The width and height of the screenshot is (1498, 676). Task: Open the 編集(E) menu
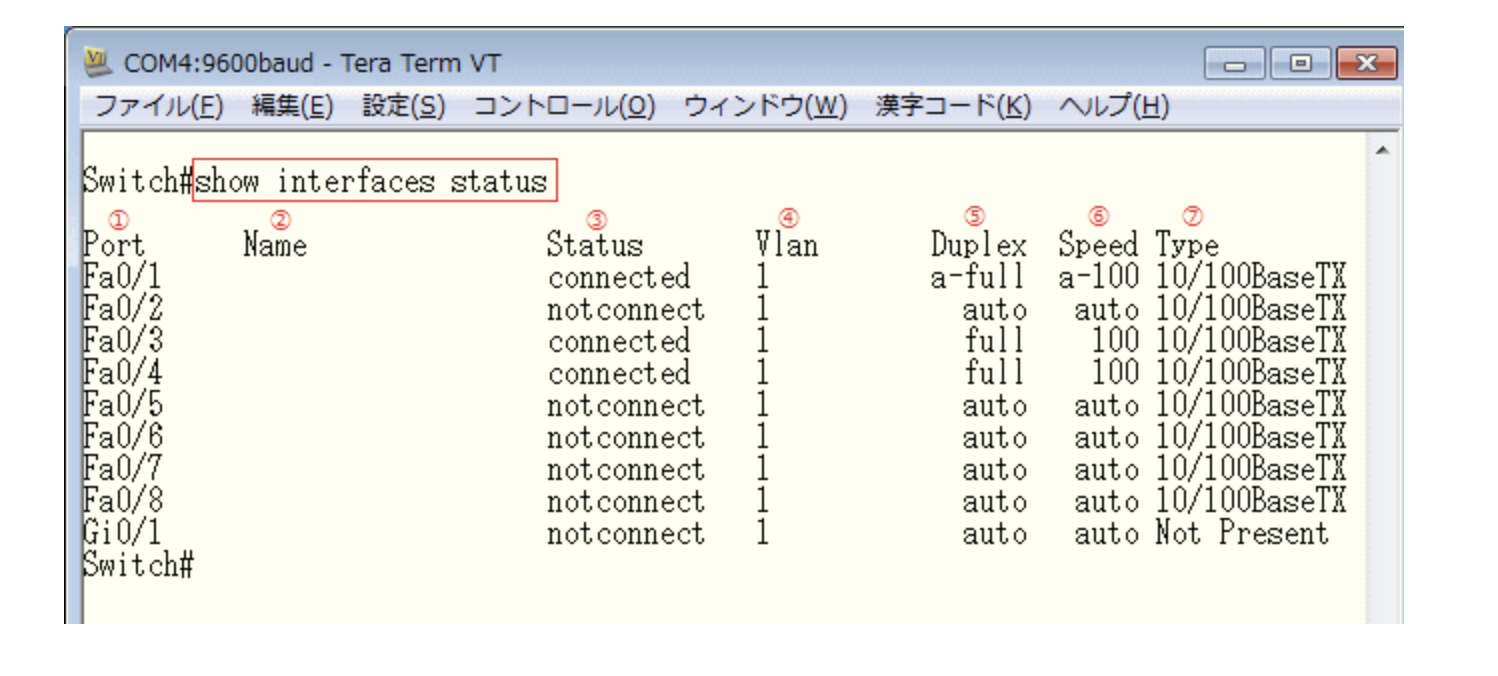tap(292, 106)
